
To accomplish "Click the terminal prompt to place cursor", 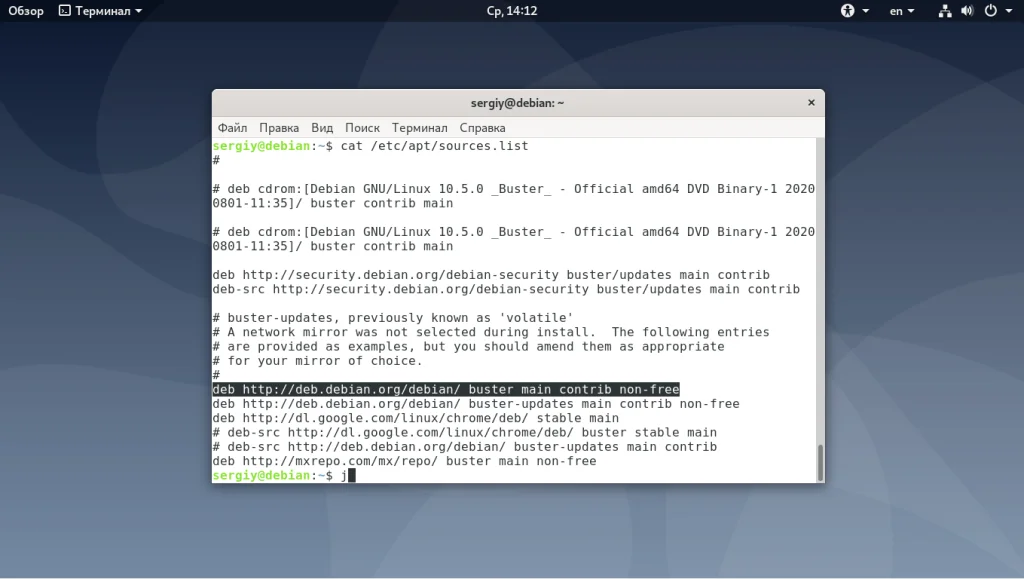I will click(348, 475).
